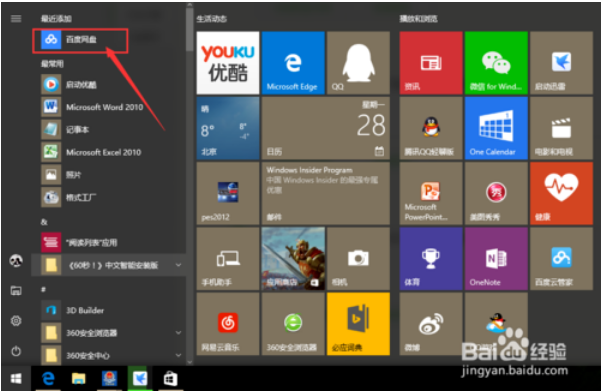Open the orange Health heart tile

pos(561,193)
